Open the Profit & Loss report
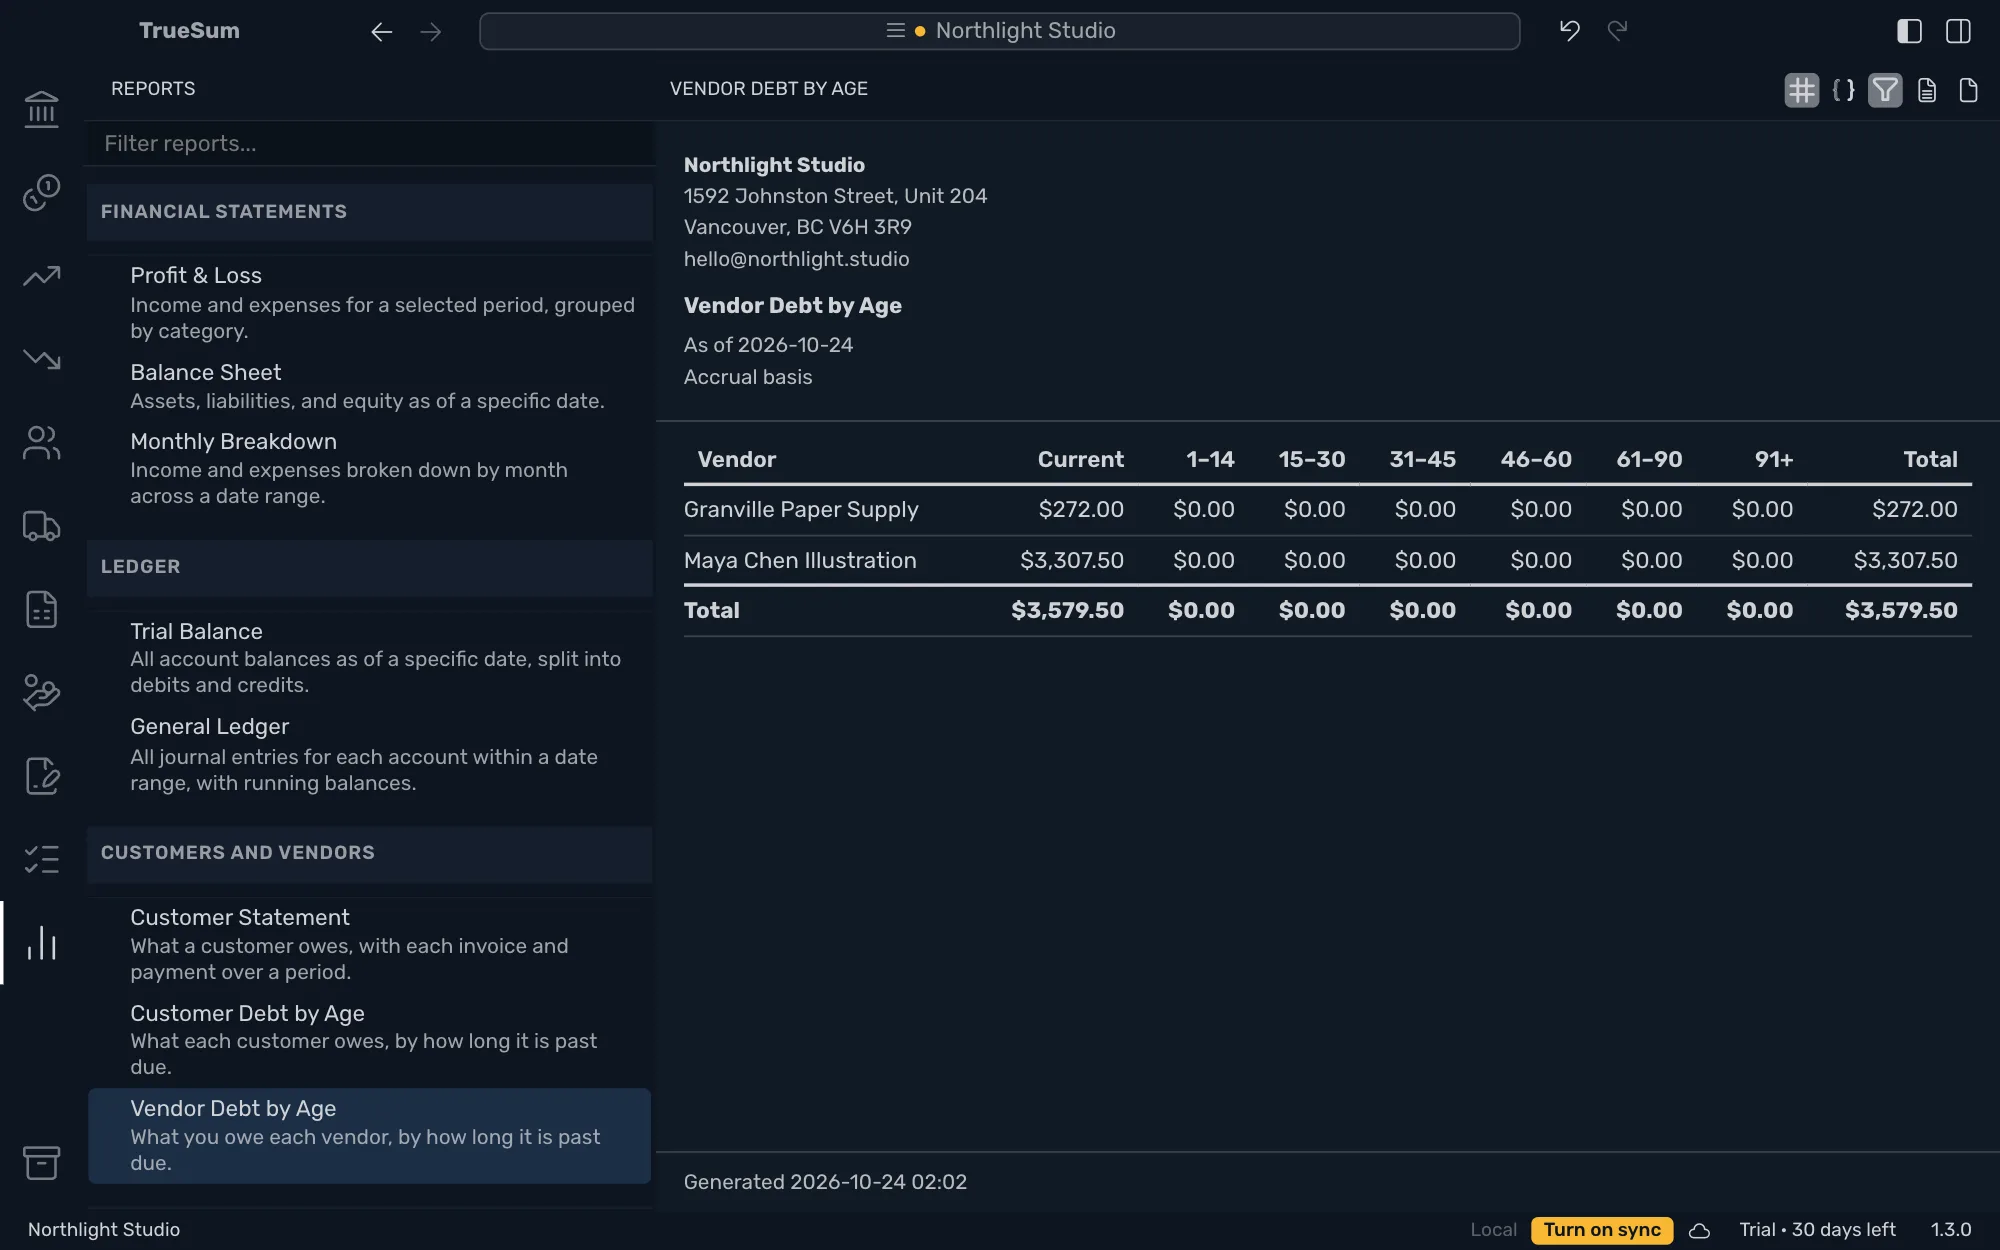The width and height of the screenshot is (2000, 1250). tap(370, 302)
